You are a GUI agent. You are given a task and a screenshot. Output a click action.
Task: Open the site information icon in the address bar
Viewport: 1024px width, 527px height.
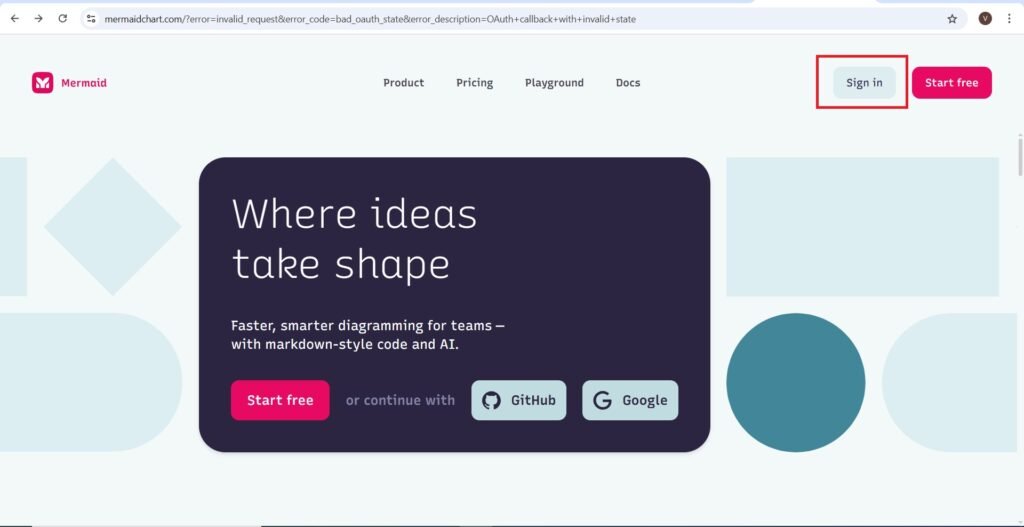click(91, 18)
